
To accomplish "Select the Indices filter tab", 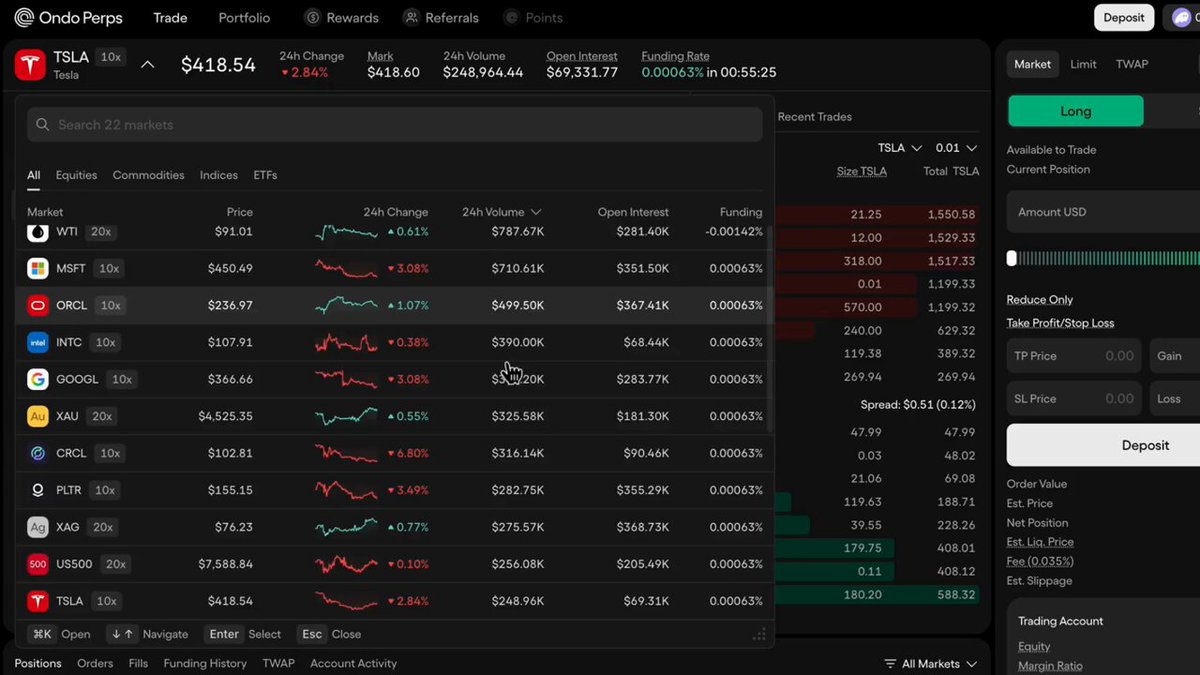I will point(219,175).
